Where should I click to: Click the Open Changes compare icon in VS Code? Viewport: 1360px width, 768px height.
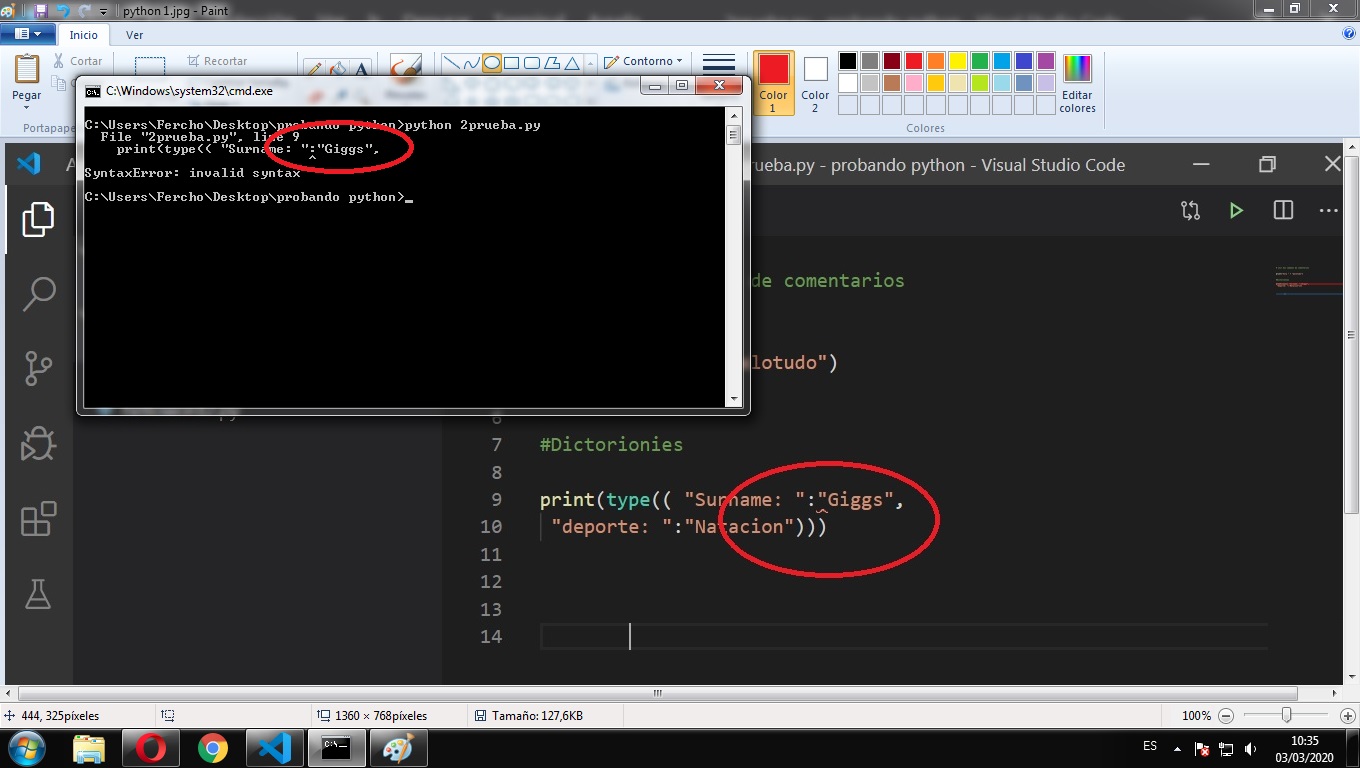[1190, 210]
